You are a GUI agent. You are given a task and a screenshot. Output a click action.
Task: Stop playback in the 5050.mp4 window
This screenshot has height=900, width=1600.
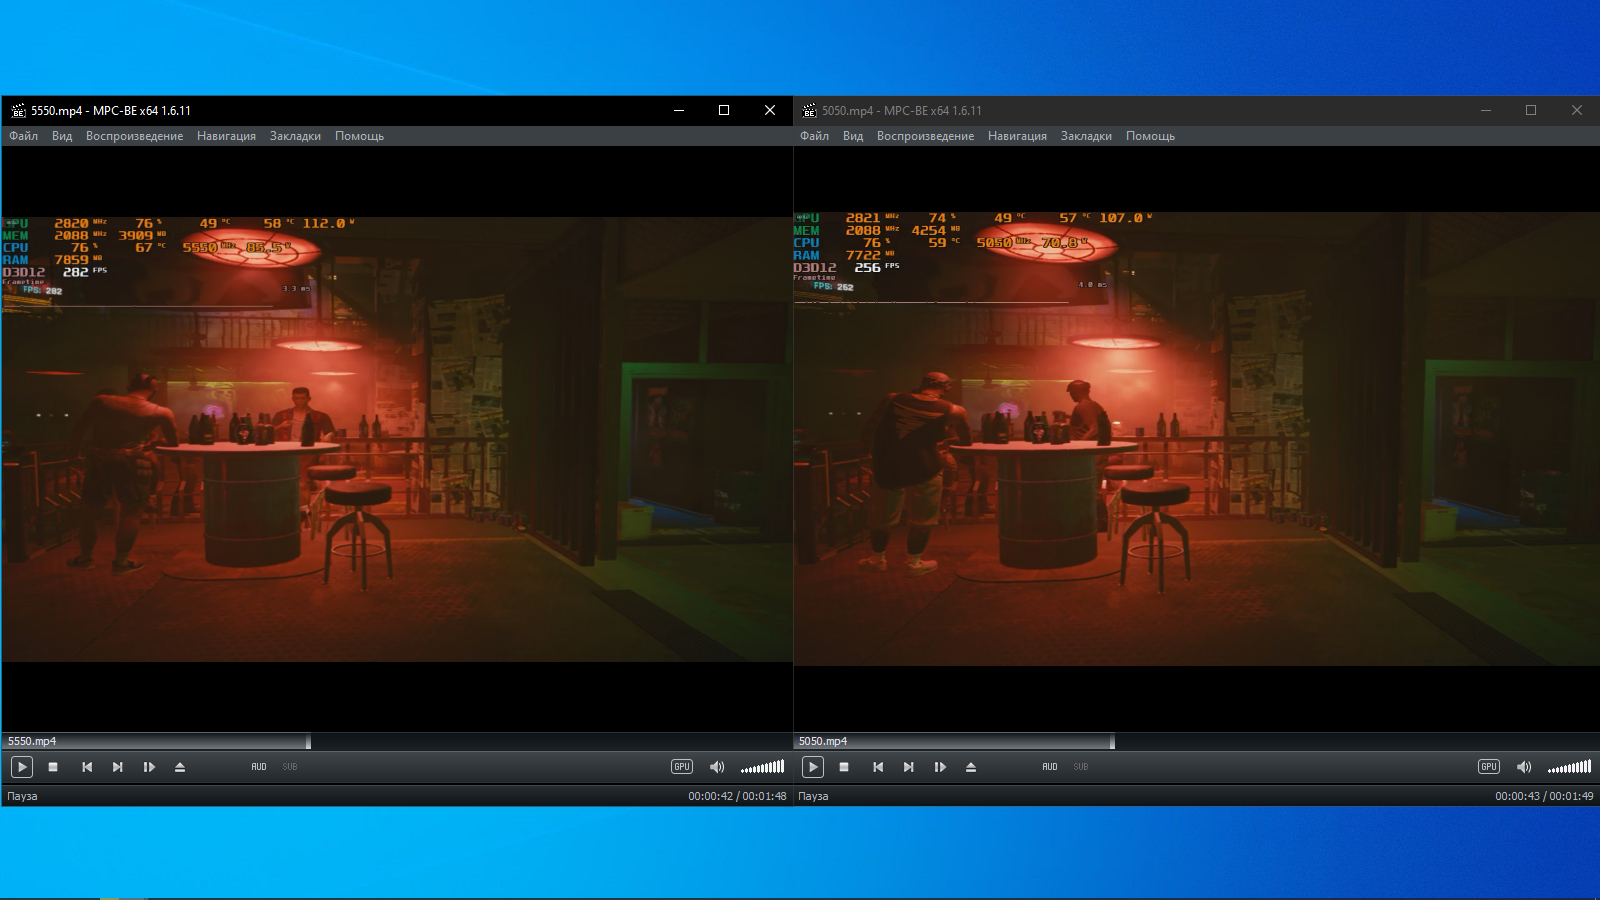pyautogui.click(x=844, y=767)
